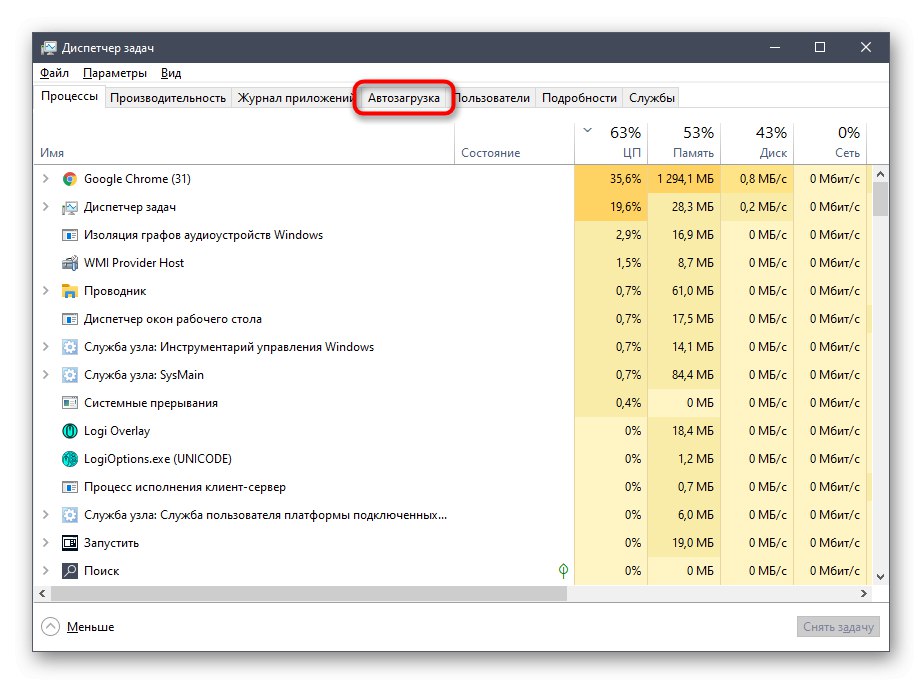
Task: Expand the Проводник process entry
Action: (x=45, y=291)
